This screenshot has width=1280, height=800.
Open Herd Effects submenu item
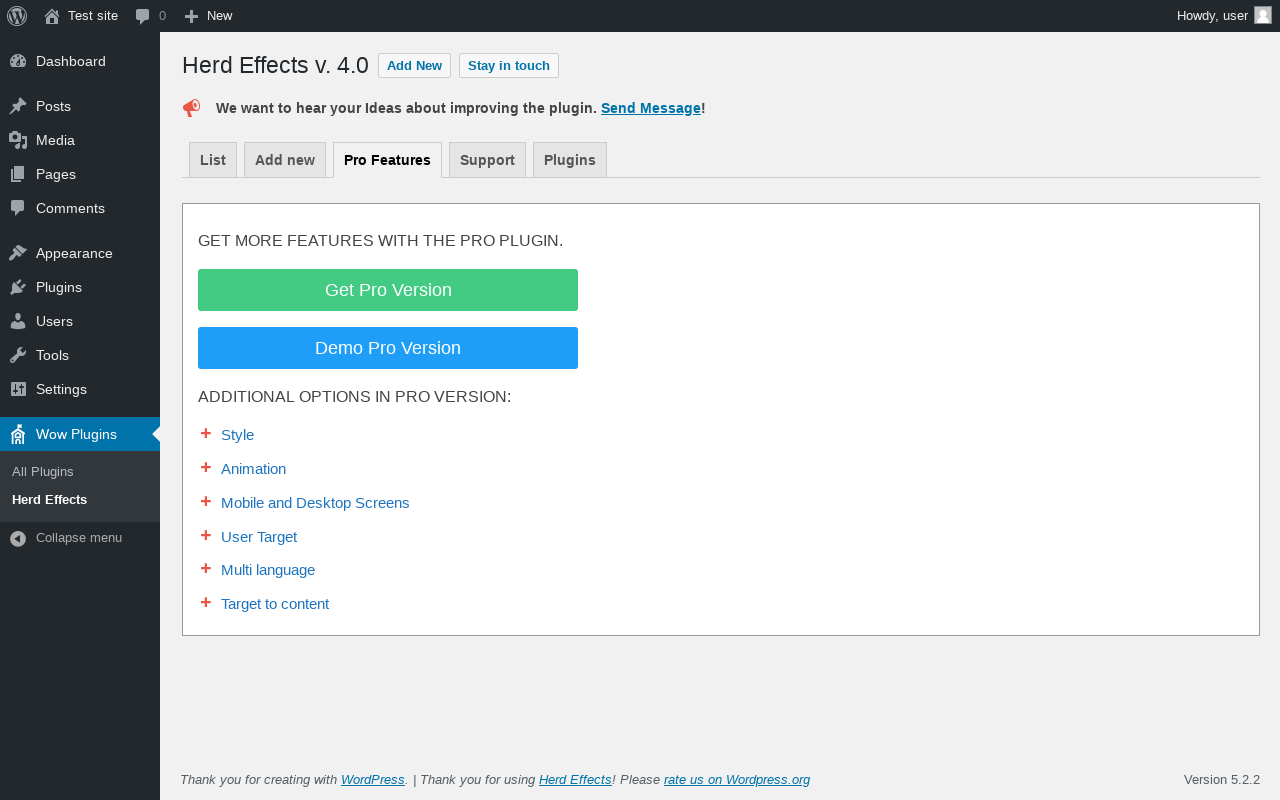point(50,499)
